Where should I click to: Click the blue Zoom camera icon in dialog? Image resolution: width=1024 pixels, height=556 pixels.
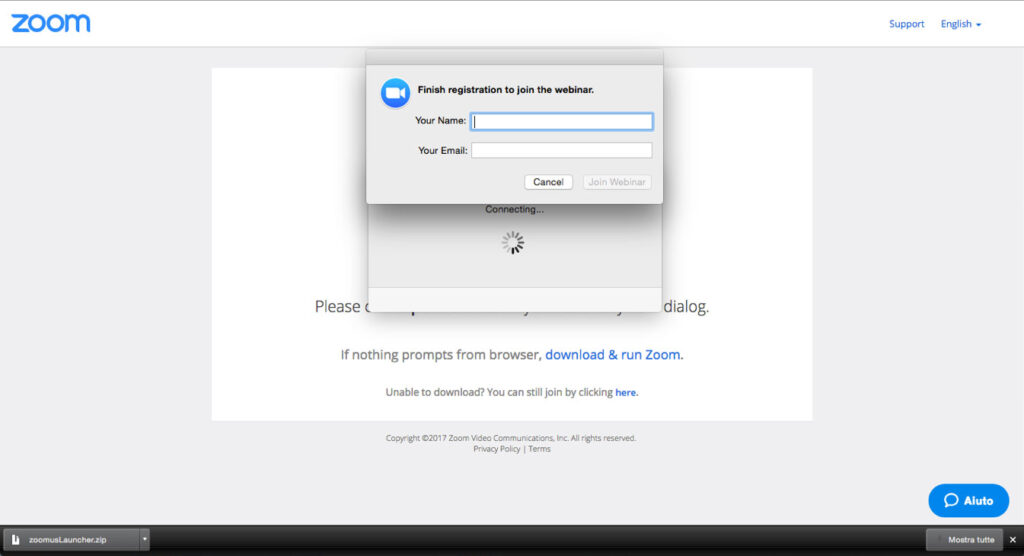396,93
